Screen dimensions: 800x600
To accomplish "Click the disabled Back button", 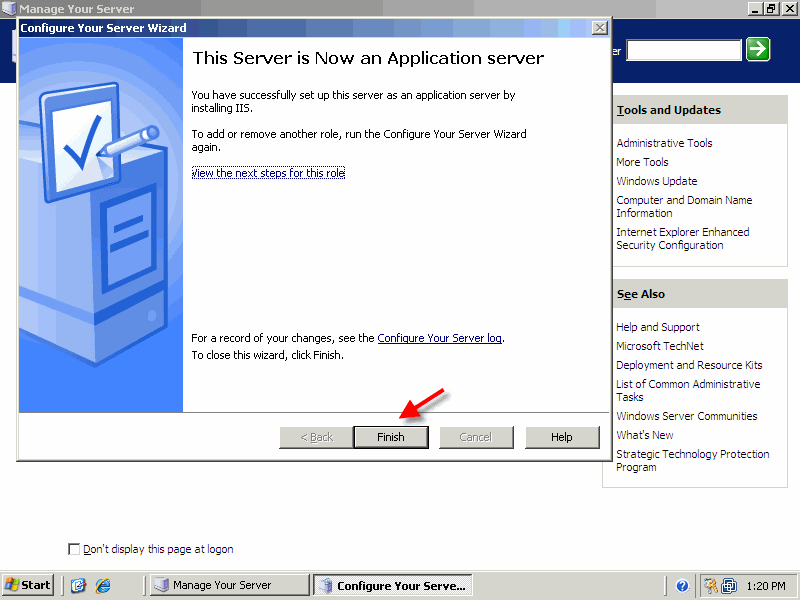I will (316, 437).
